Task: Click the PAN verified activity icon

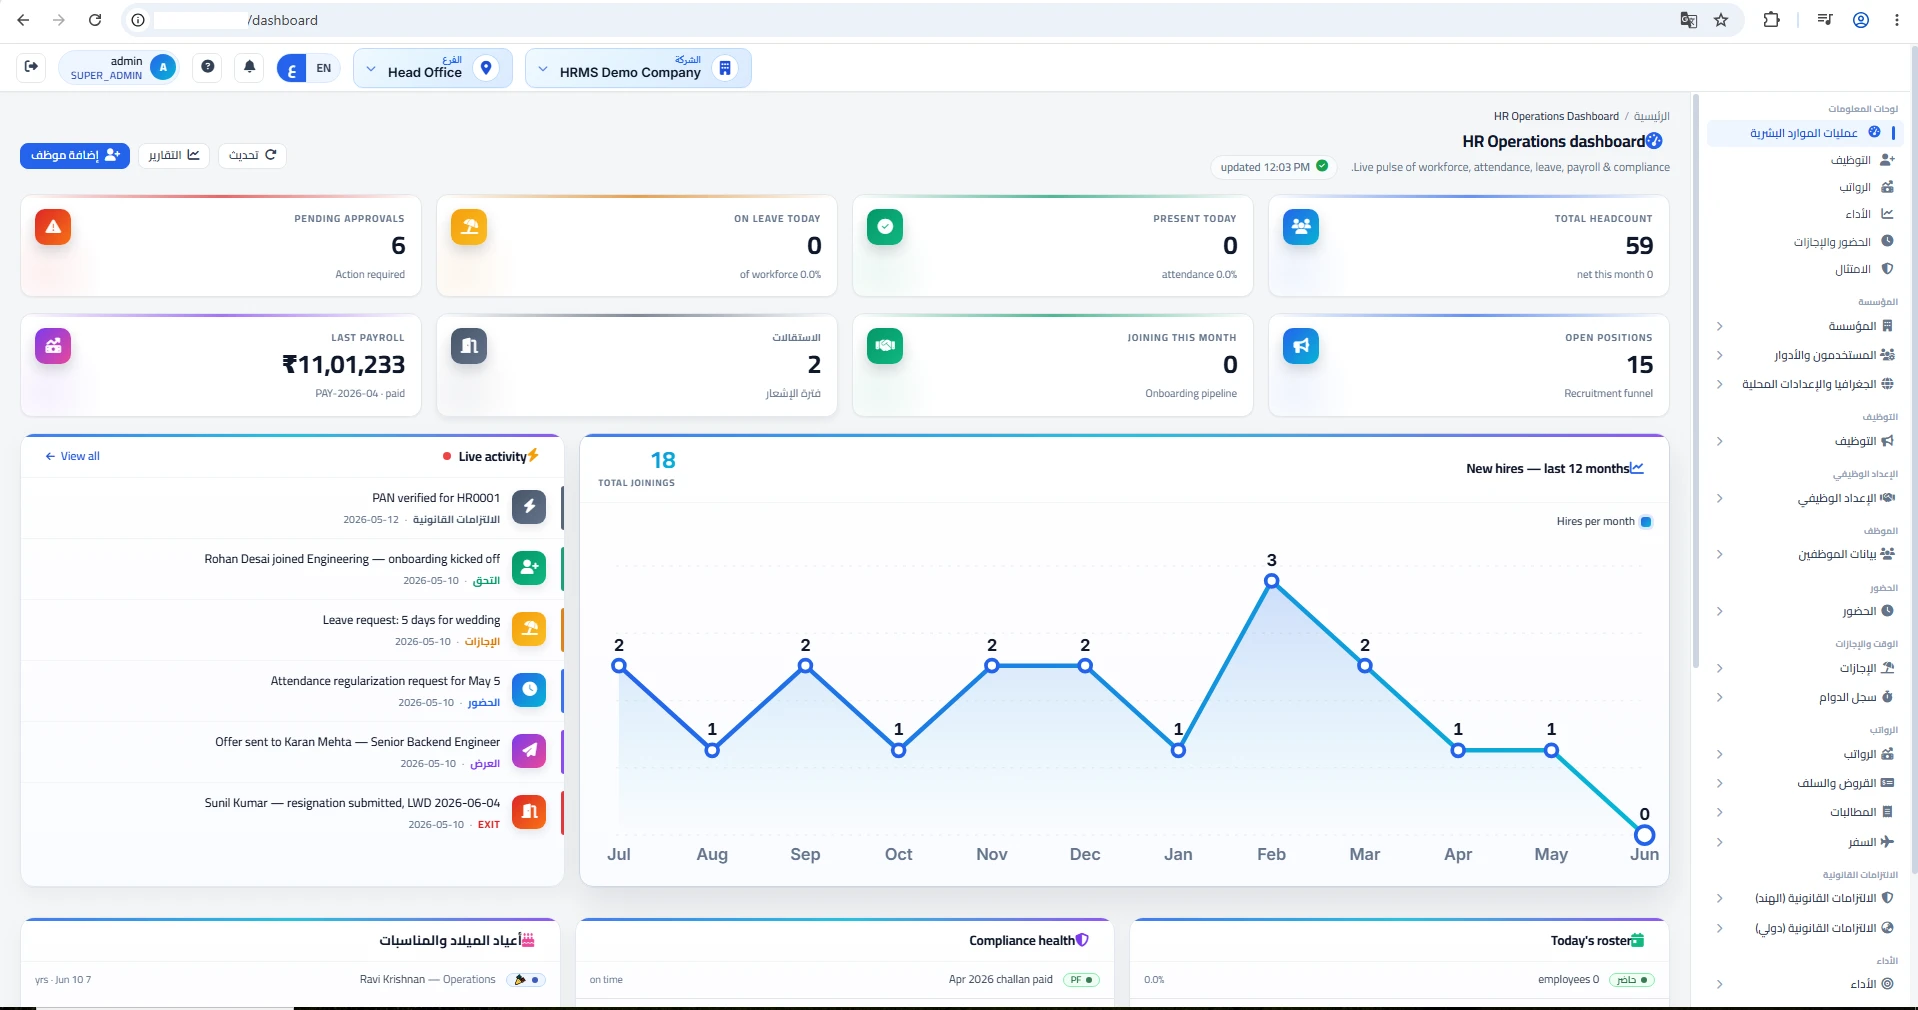Action: pos(529,507)
